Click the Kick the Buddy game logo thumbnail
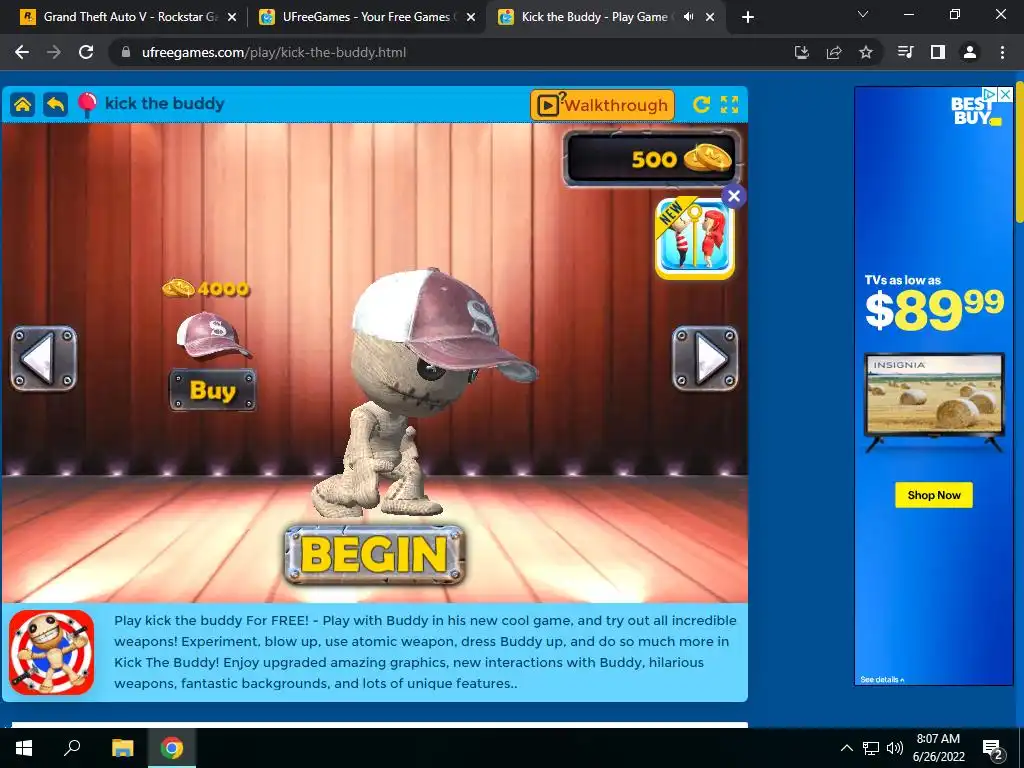1024x768 pixels. click(52, 652)
